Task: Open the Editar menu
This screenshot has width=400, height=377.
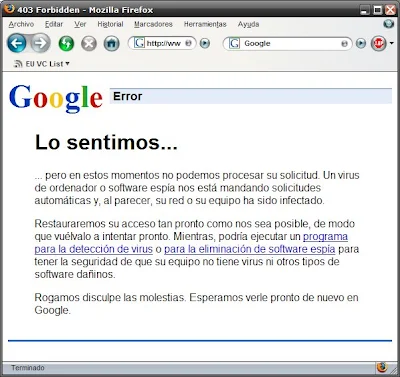Action: (x=54, y=24)
